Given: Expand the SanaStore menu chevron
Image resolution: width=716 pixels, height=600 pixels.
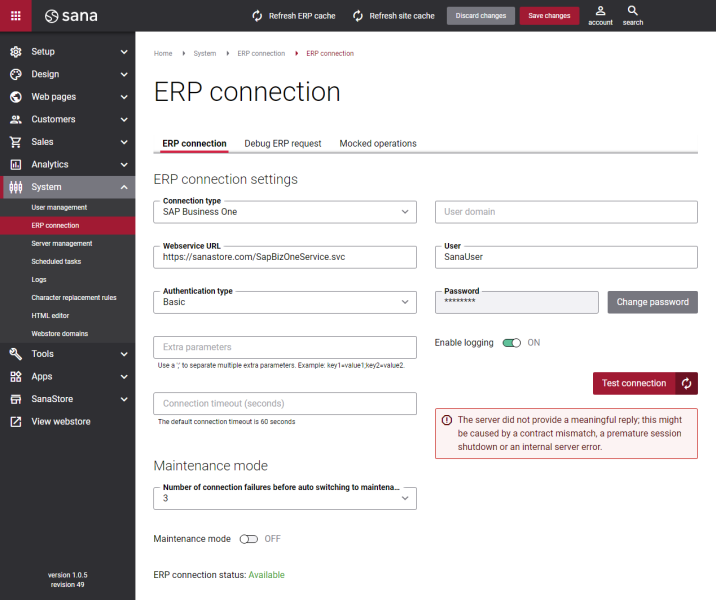Looking at the screenshot, I should pos(124,399).
